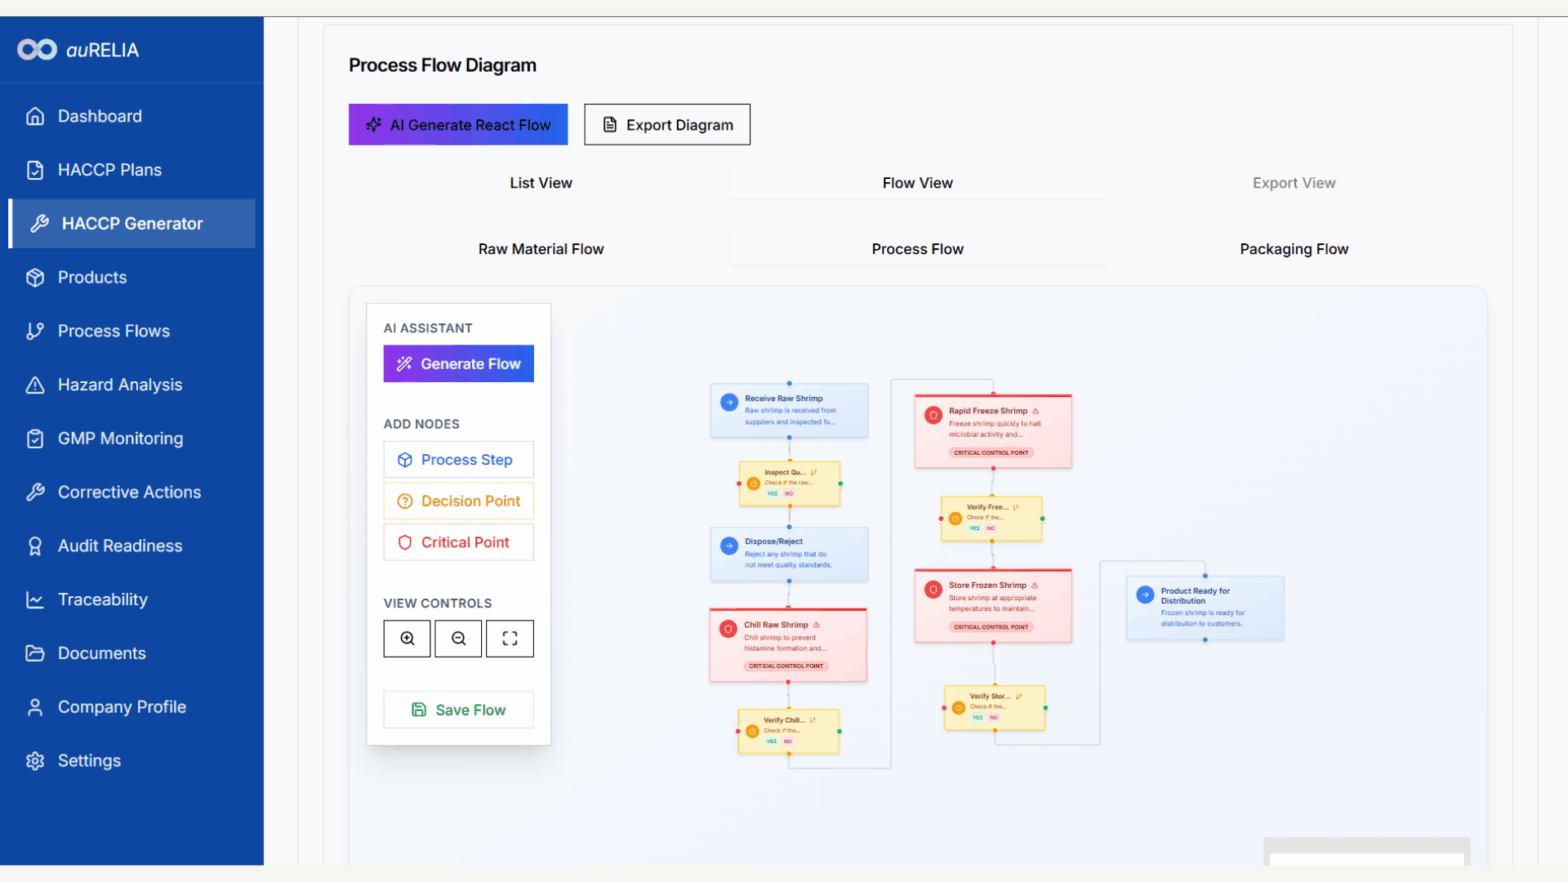The width and height of the screenshot is (1568, 882).
Task: Click the Products box icon in sidebar
Action: coord(35,278)
